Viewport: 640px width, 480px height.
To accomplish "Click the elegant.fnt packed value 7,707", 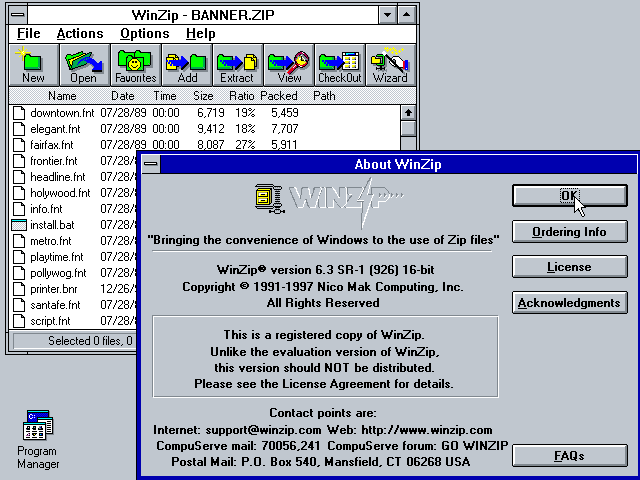I will pyautogui.click(x=284, y=129).
